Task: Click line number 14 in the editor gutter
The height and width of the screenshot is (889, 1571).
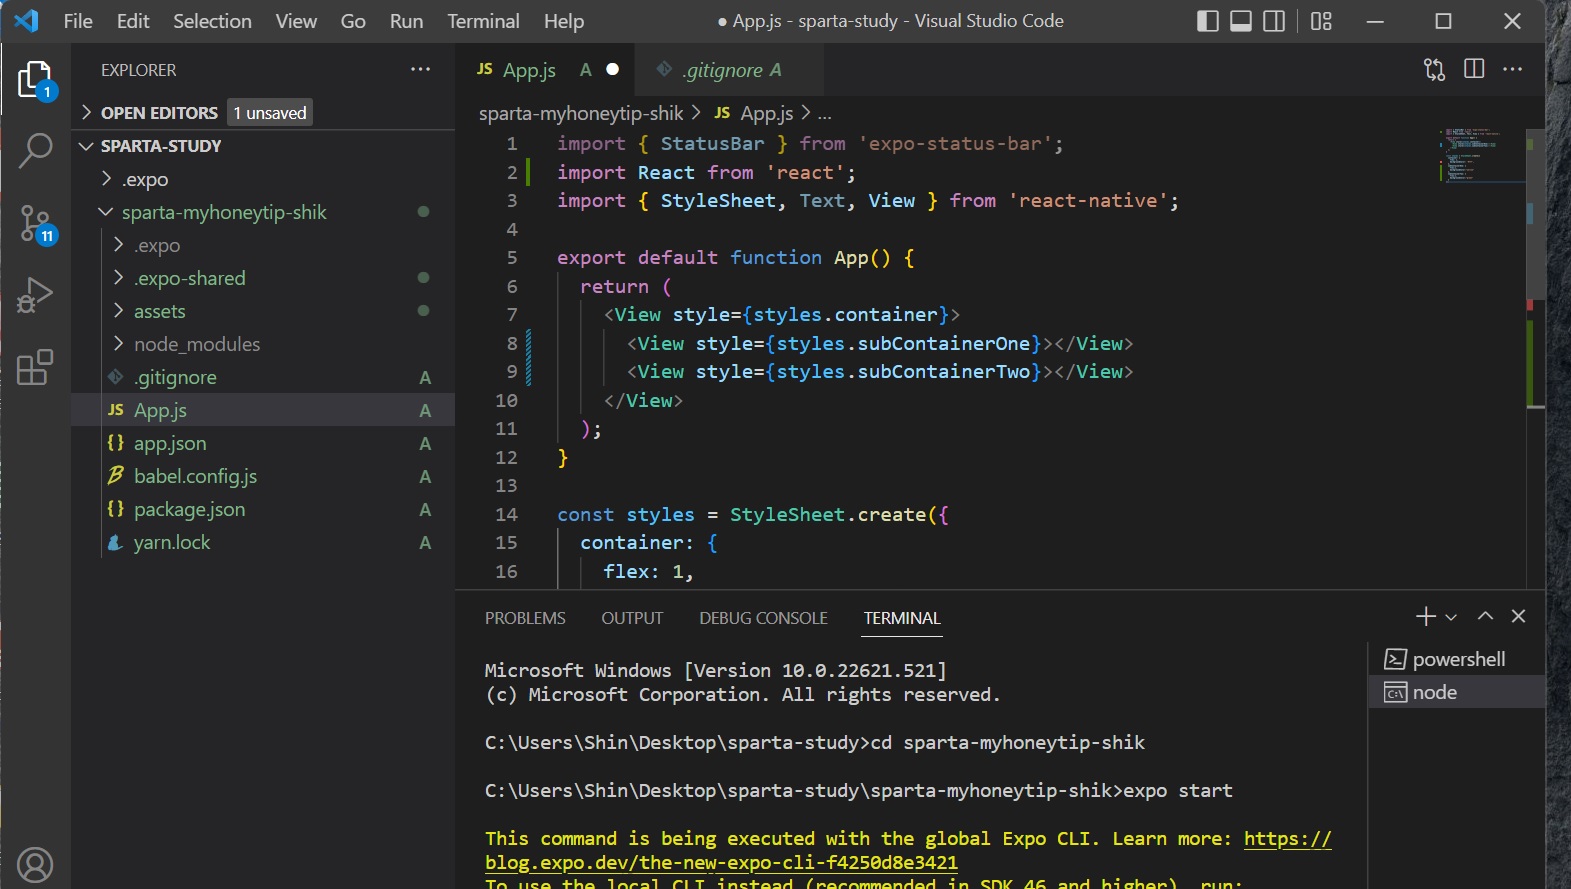Action: pos(507,514)
